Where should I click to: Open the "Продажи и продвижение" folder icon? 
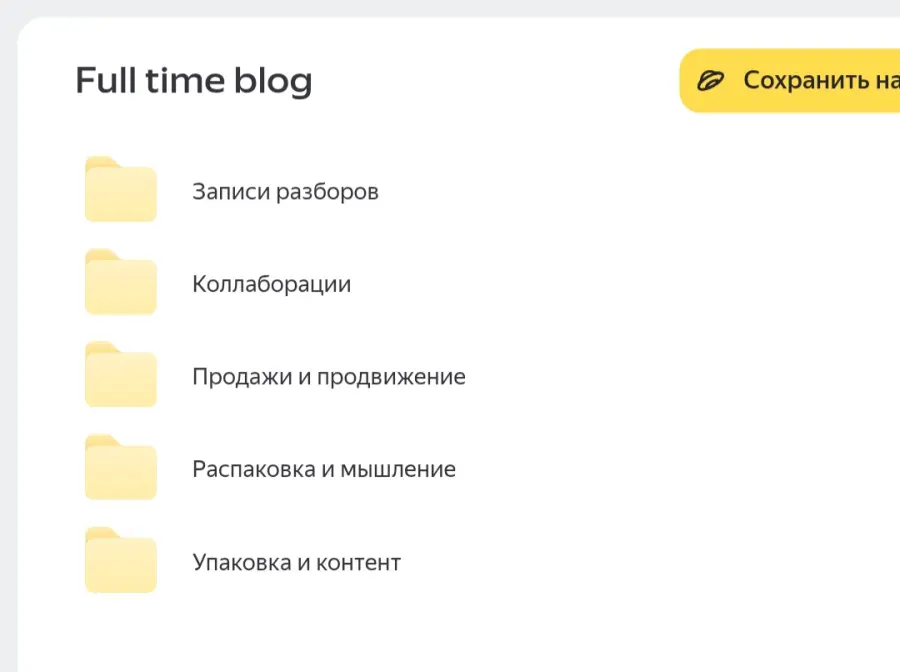click(120, 375)
